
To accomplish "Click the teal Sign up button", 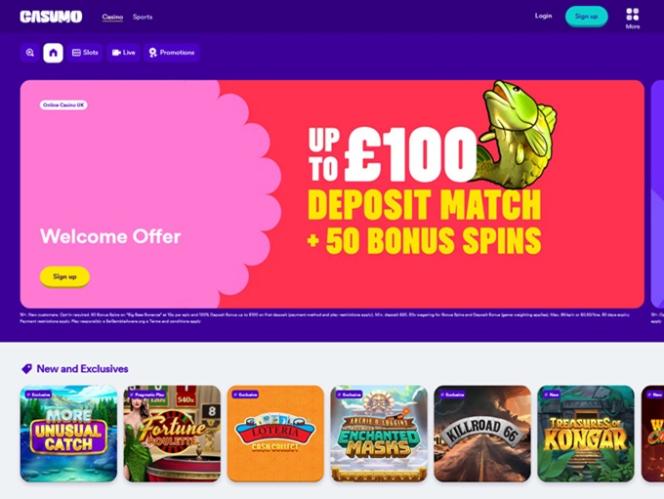I will (587, 17).
